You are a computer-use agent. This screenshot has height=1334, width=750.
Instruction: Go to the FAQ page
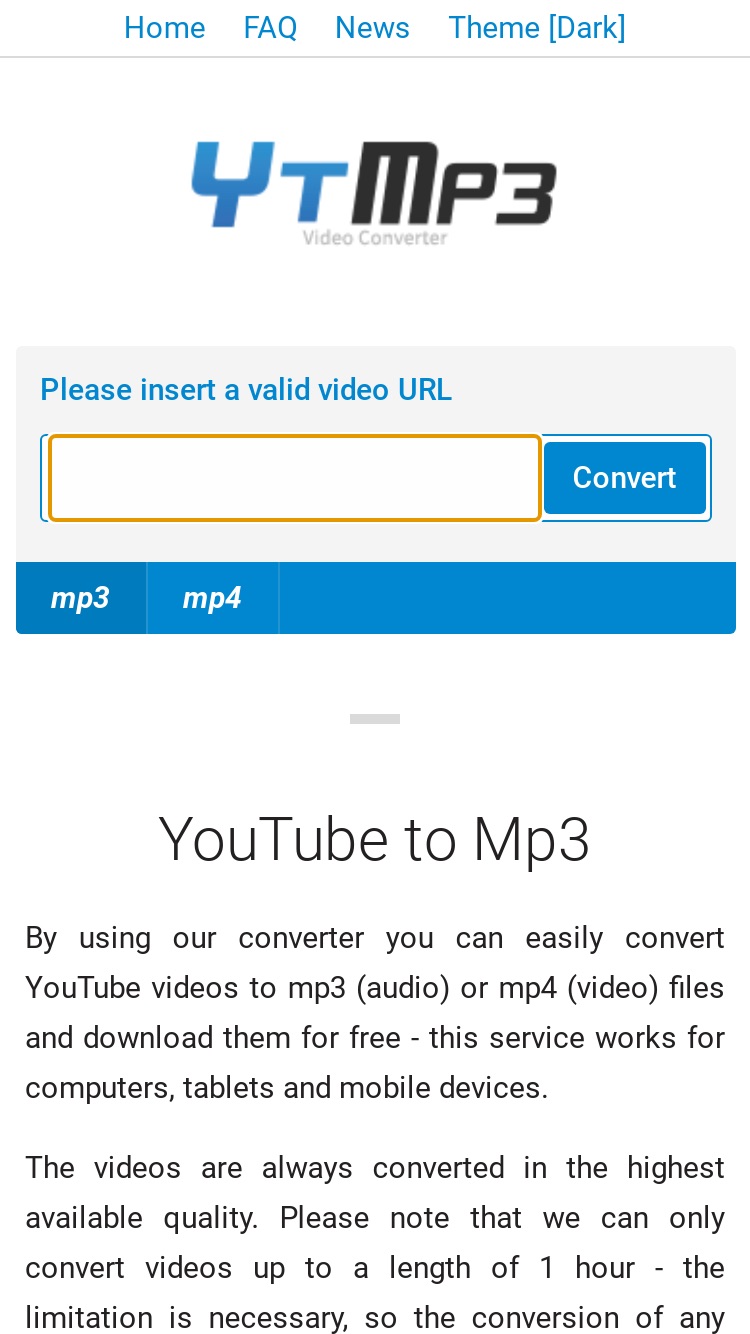coord(270,28)
